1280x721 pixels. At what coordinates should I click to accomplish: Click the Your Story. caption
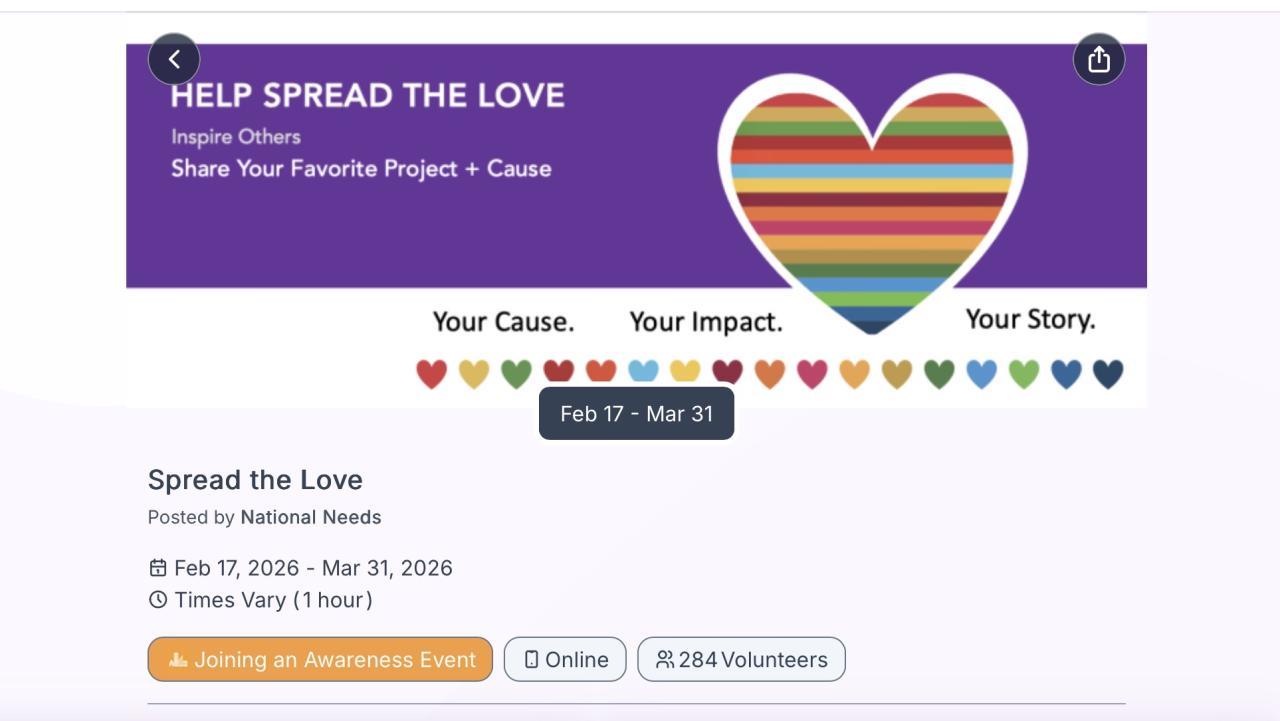point(1030,319)
